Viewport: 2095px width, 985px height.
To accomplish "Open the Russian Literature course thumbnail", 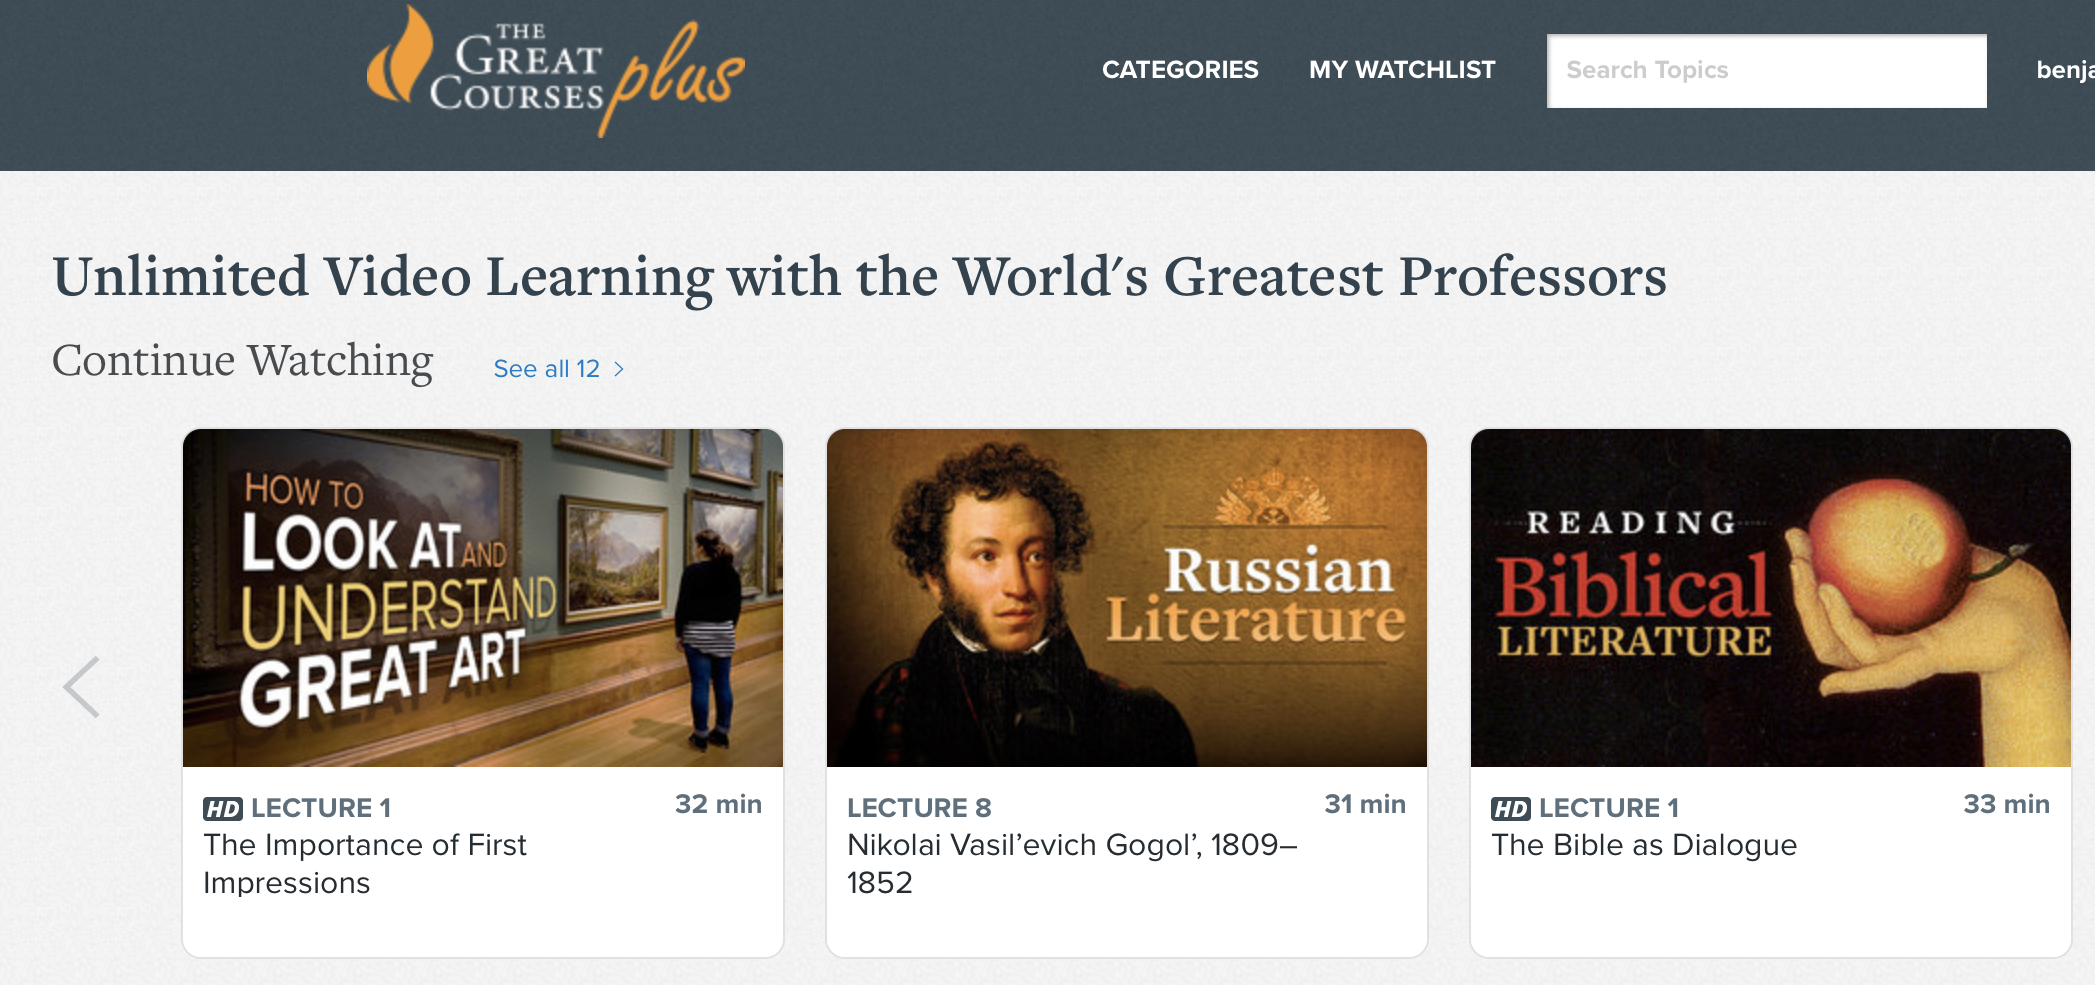I will point(1126,598).
